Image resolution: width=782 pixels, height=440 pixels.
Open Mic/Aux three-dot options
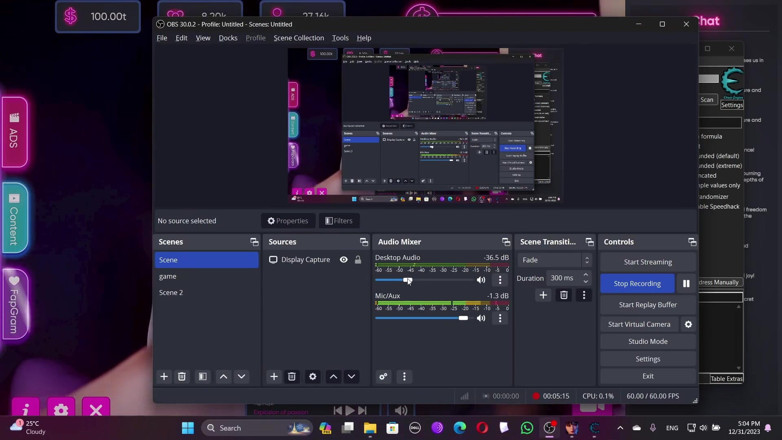[x=500, y=318]
